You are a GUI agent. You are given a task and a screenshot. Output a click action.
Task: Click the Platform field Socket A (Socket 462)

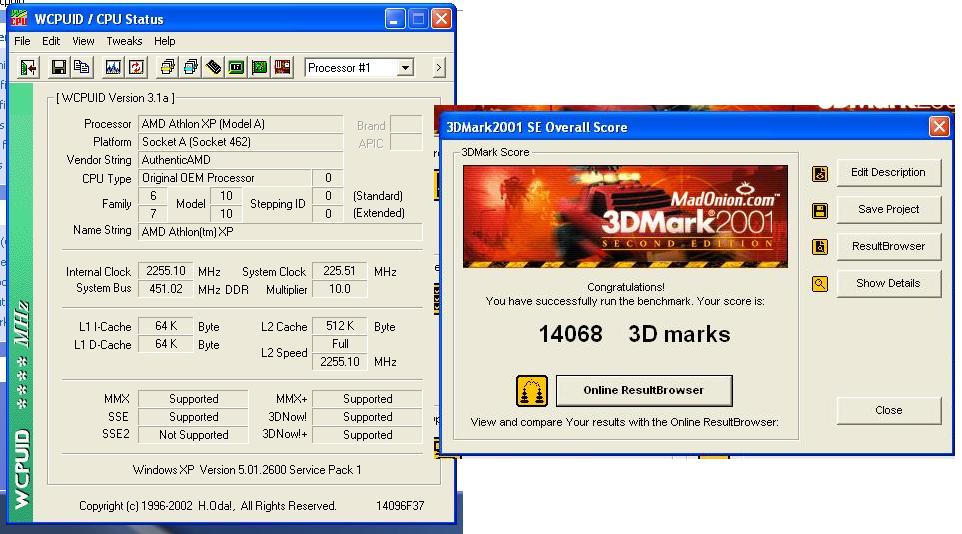click(240, 142)
